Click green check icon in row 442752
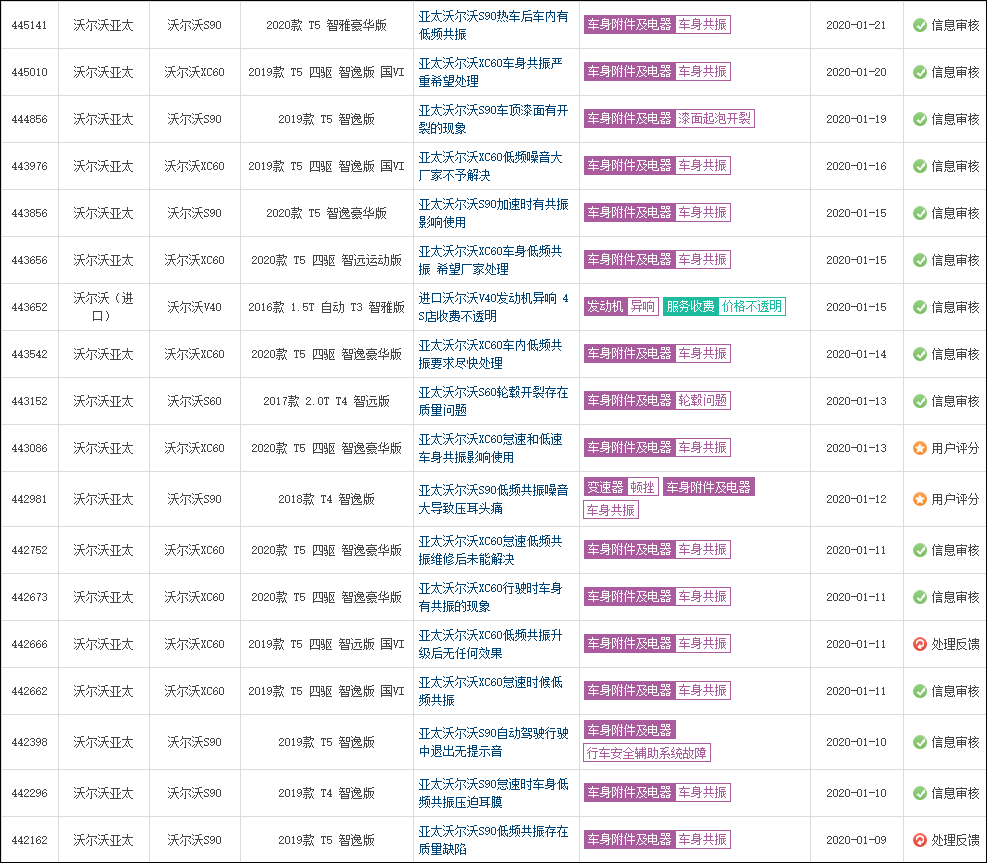The height and width of the screenshot is (863, 987). [x=920, y=550]
